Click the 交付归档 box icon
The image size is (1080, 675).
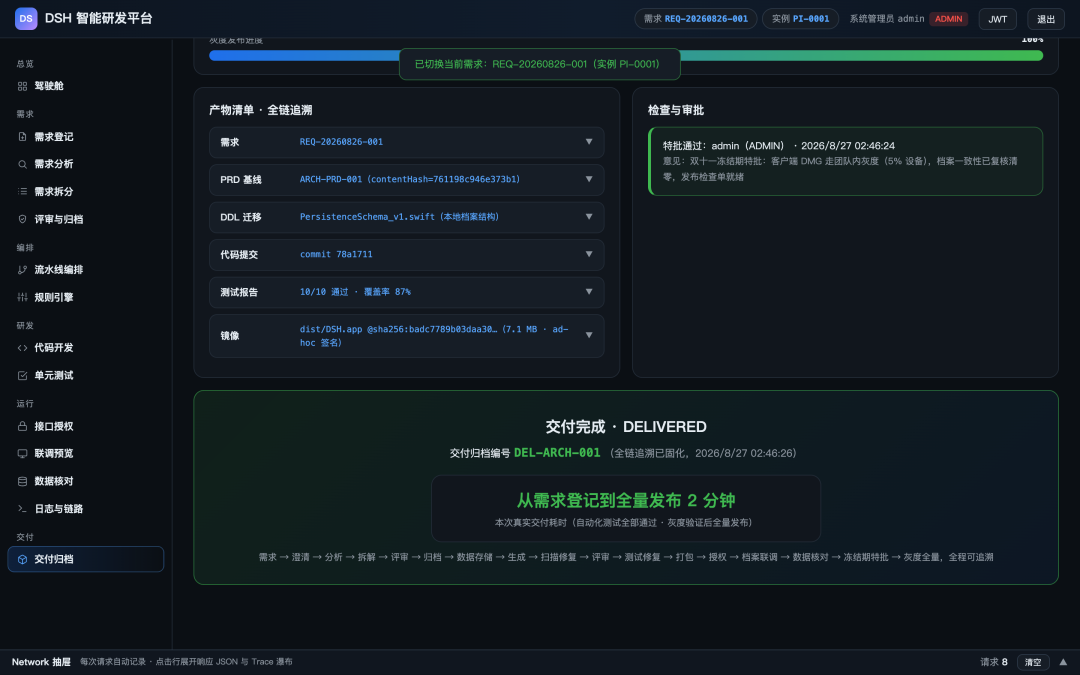click(22, 559)
